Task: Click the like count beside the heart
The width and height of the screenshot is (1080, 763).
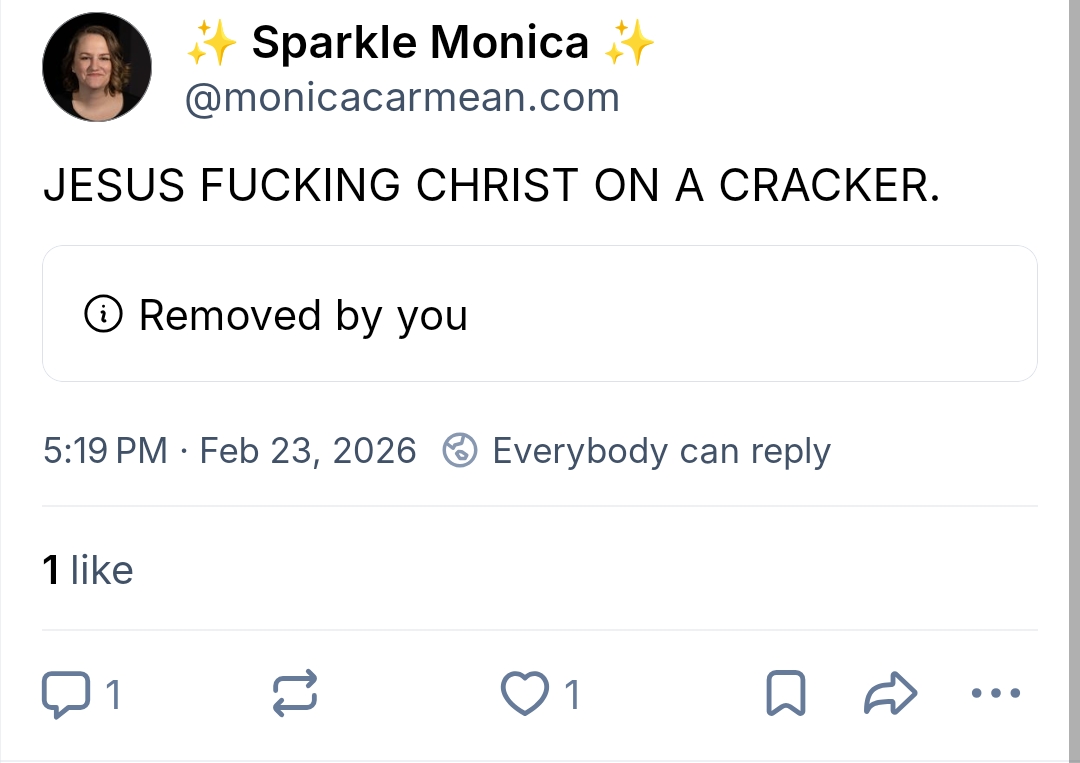Action: 572,694
